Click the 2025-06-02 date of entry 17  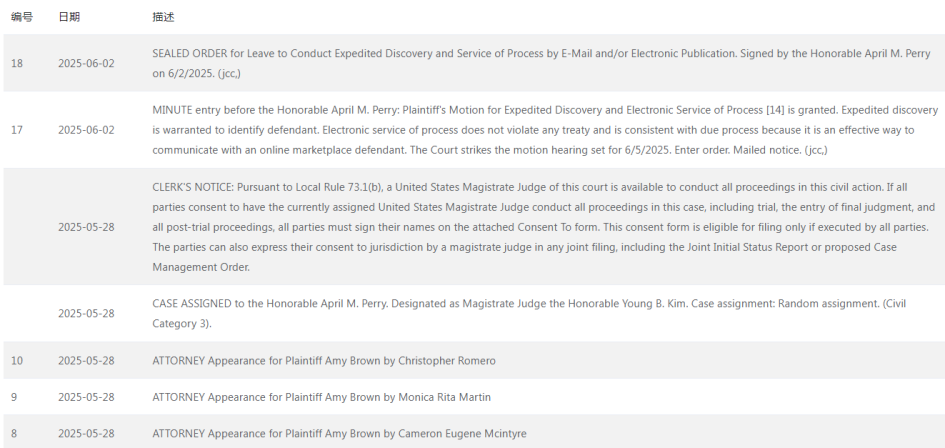86,130
